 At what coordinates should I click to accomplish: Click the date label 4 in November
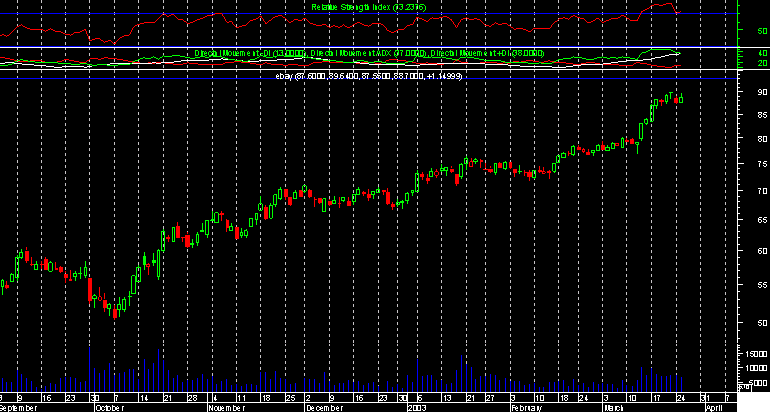(x=215, y=398)
